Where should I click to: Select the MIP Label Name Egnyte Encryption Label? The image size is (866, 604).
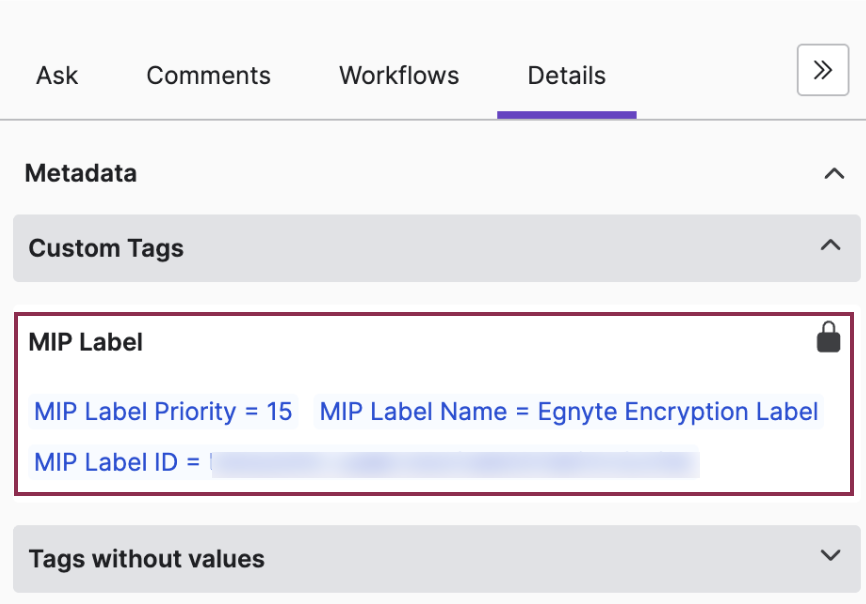[x=569, y=411]
